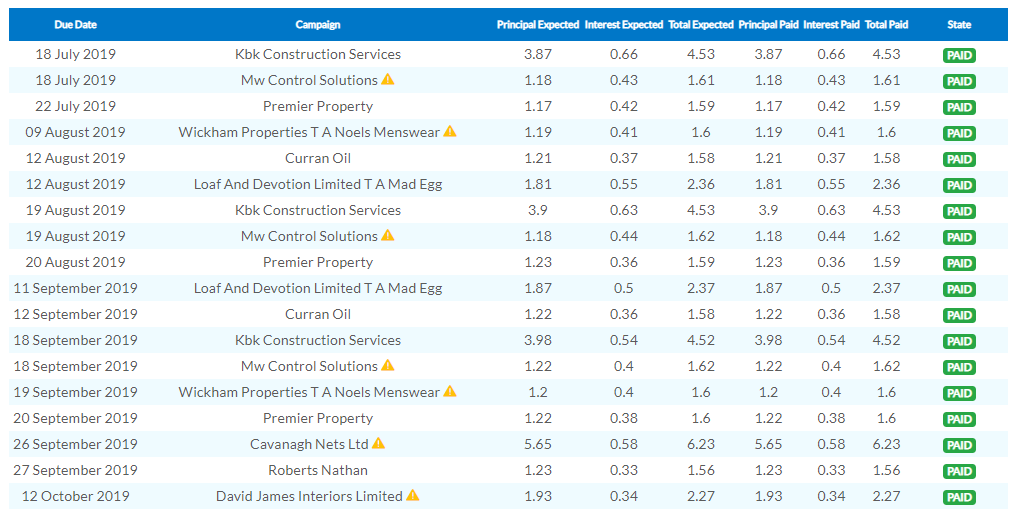This screenshot has width=1014, height=510.
Task: Click PAID status for Cavanagh Nets Ltd row
Action: 959,445
